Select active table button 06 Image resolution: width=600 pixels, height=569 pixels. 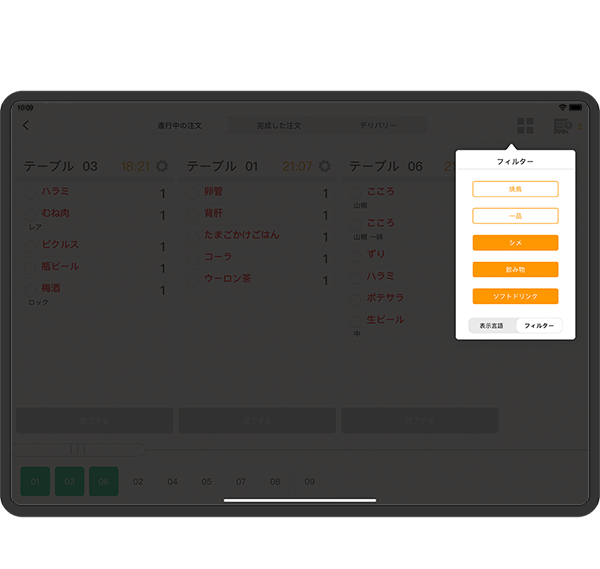coord(104,481)
